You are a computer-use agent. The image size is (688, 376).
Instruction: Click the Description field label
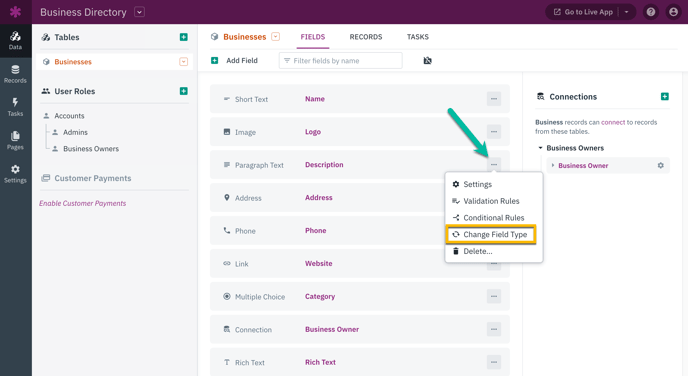pyautogui.click(x=324, y=165)
